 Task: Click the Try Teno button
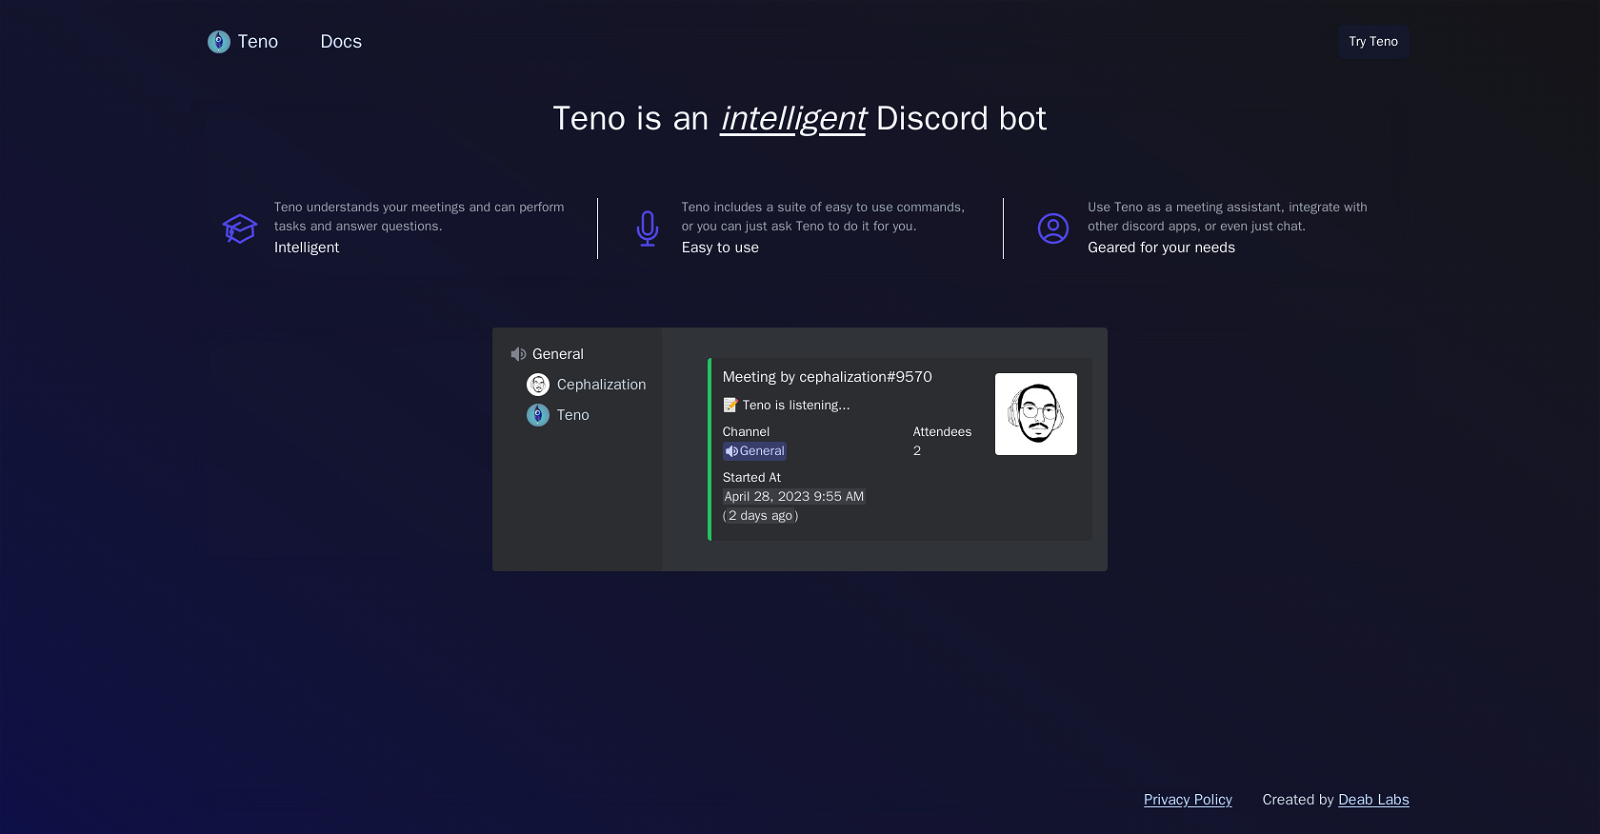point(1373,42)
